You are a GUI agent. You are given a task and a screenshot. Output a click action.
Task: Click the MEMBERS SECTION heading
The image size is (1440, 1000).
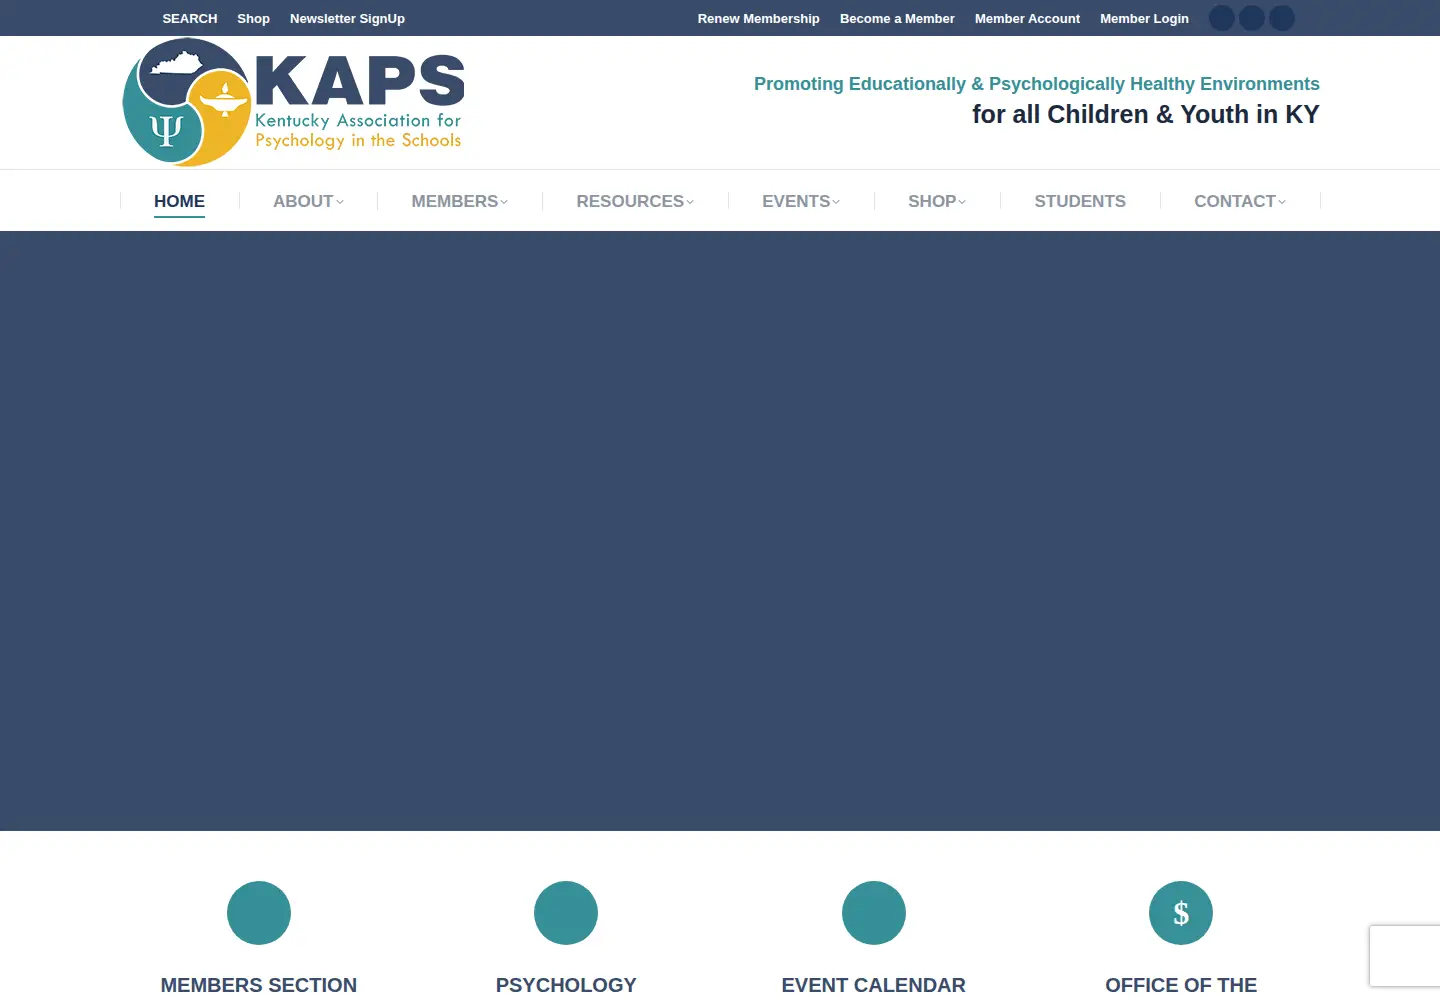tap(259, 985)
